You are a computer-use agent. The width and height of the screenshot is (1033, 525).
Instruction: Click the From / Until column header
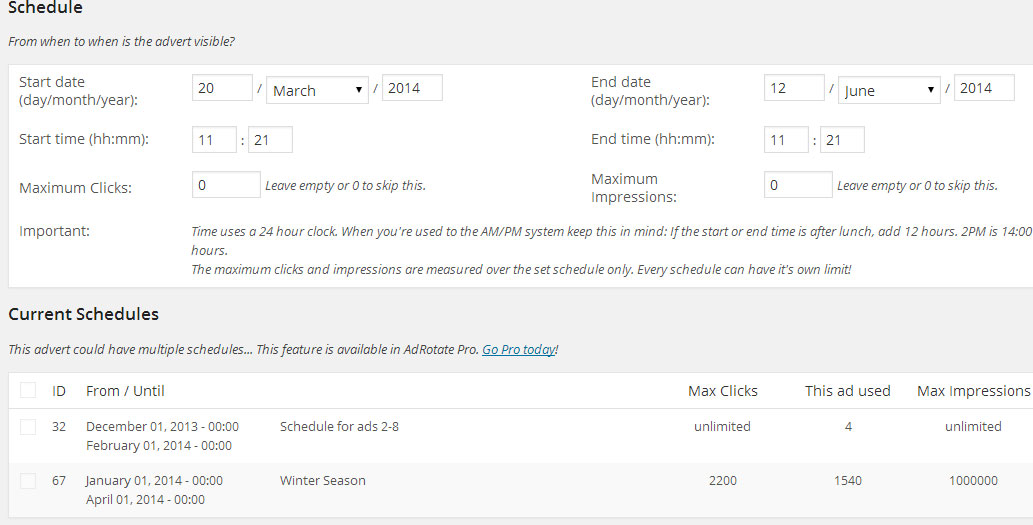tap(125, 391)
